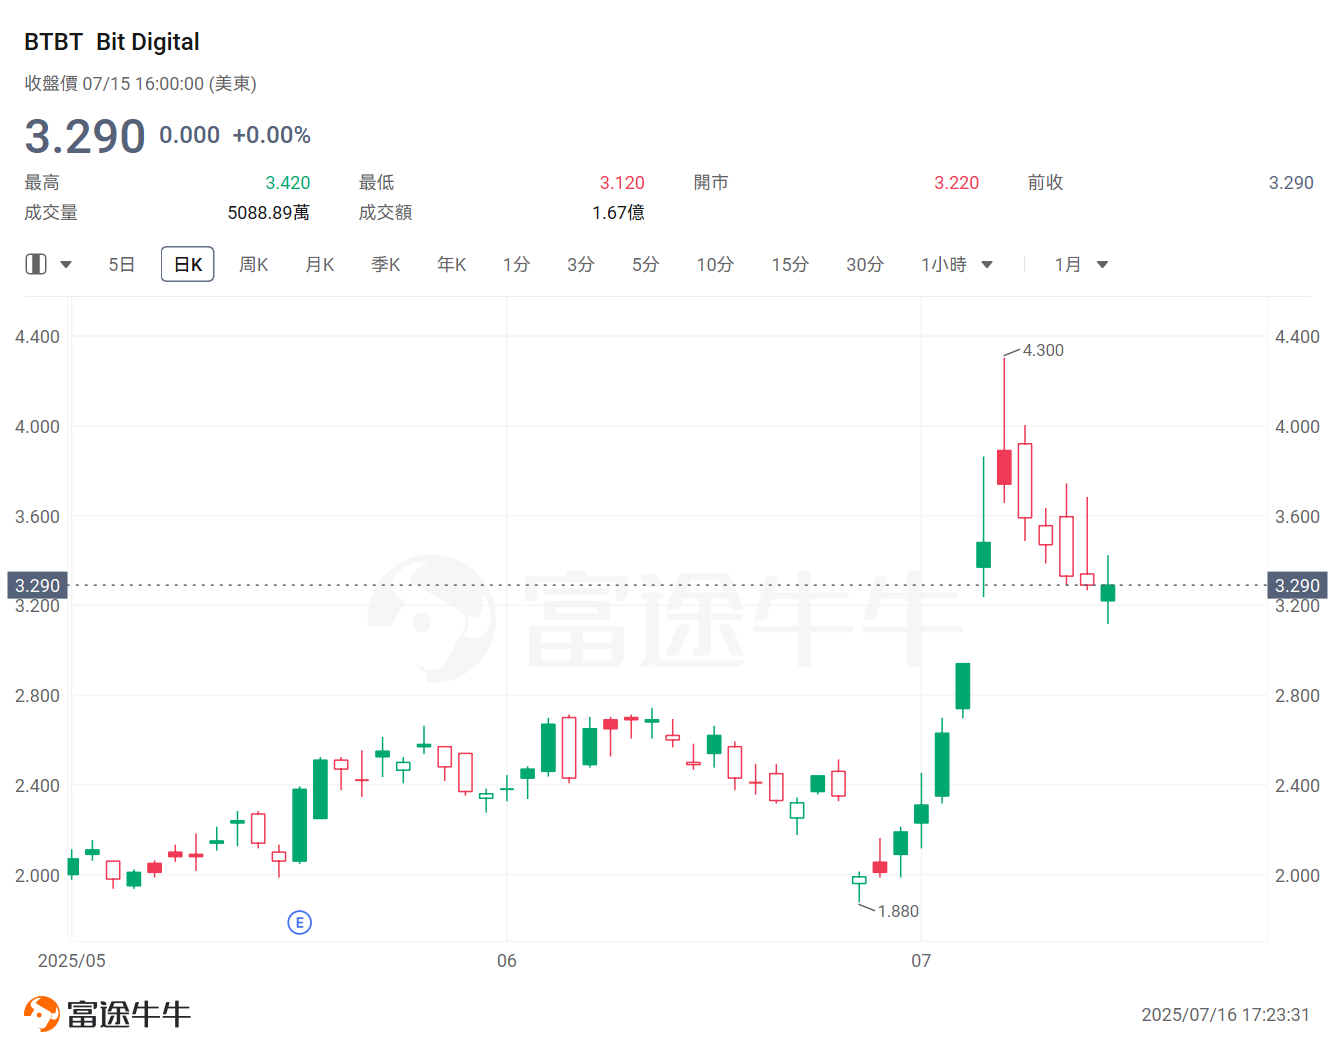Click the earnings E marker icon
Screen dimensions: 1335x1055
(299, 922)
